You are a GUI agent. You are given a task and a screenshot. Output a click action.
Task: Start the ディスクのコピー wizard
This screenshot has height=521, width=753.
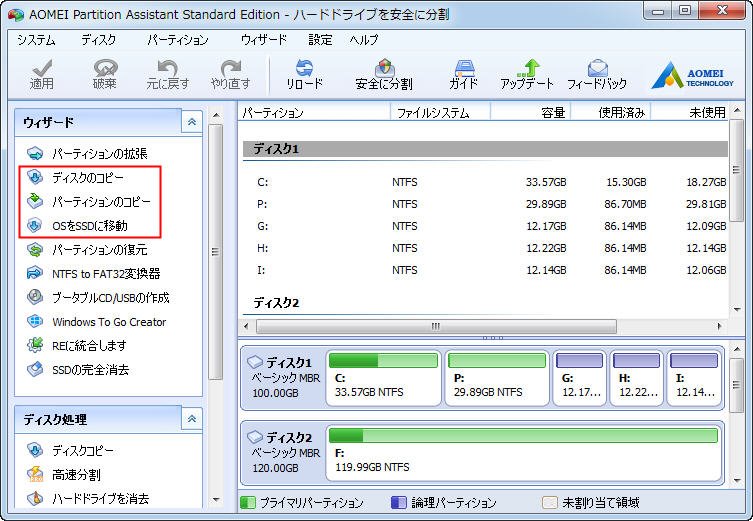click(x=75, y=178)
